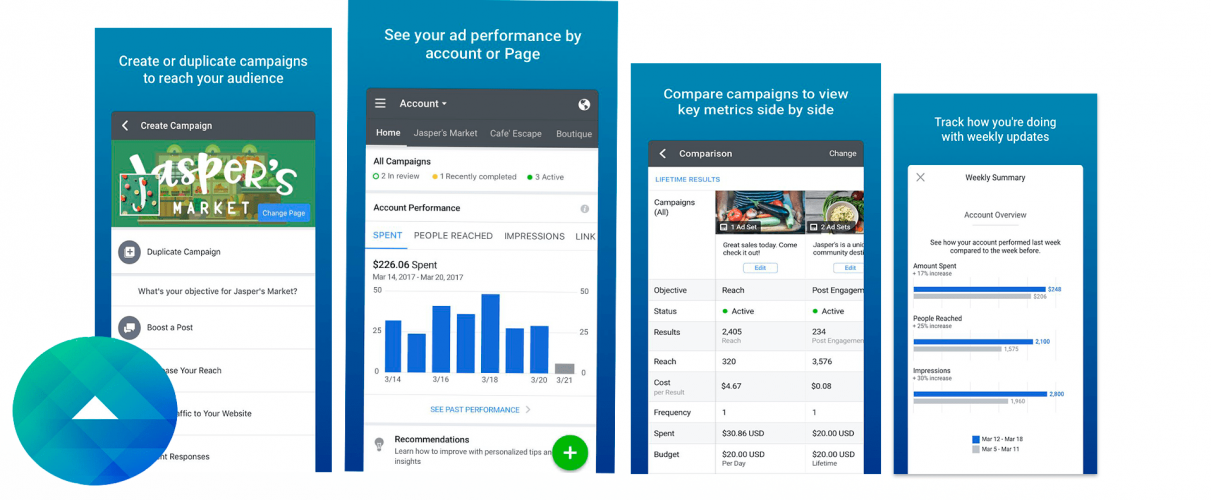Click the Duplicate Campaign plus icon
This screenshot has width=1211, height=500.
[x=129, y=252]
